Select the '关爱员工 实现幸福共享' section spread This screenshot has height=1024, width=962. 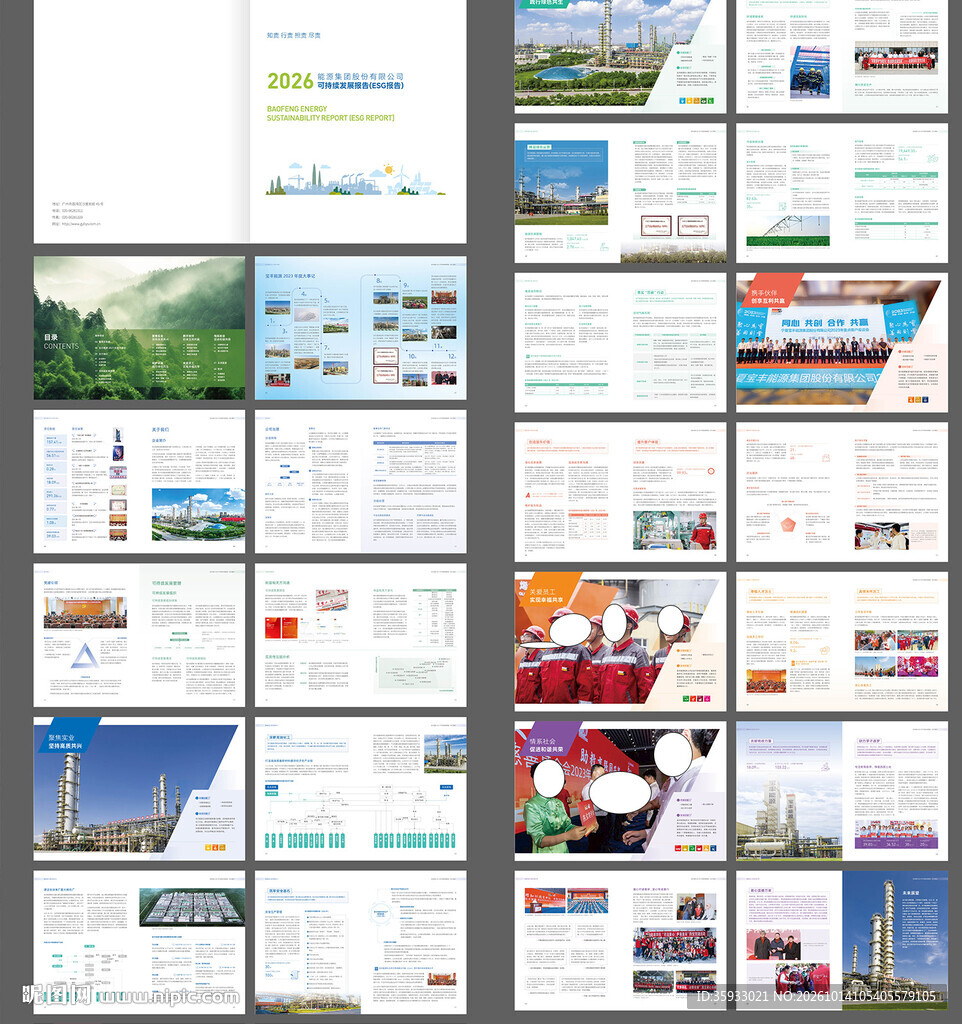point(620,642)
